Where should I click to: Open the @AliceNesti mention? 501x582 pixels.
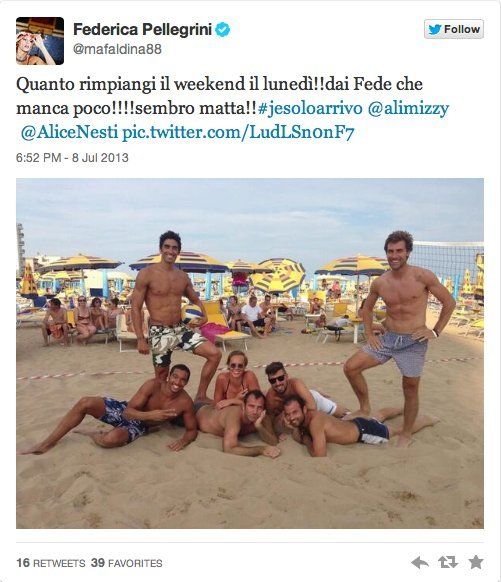(x=69, y=133)
